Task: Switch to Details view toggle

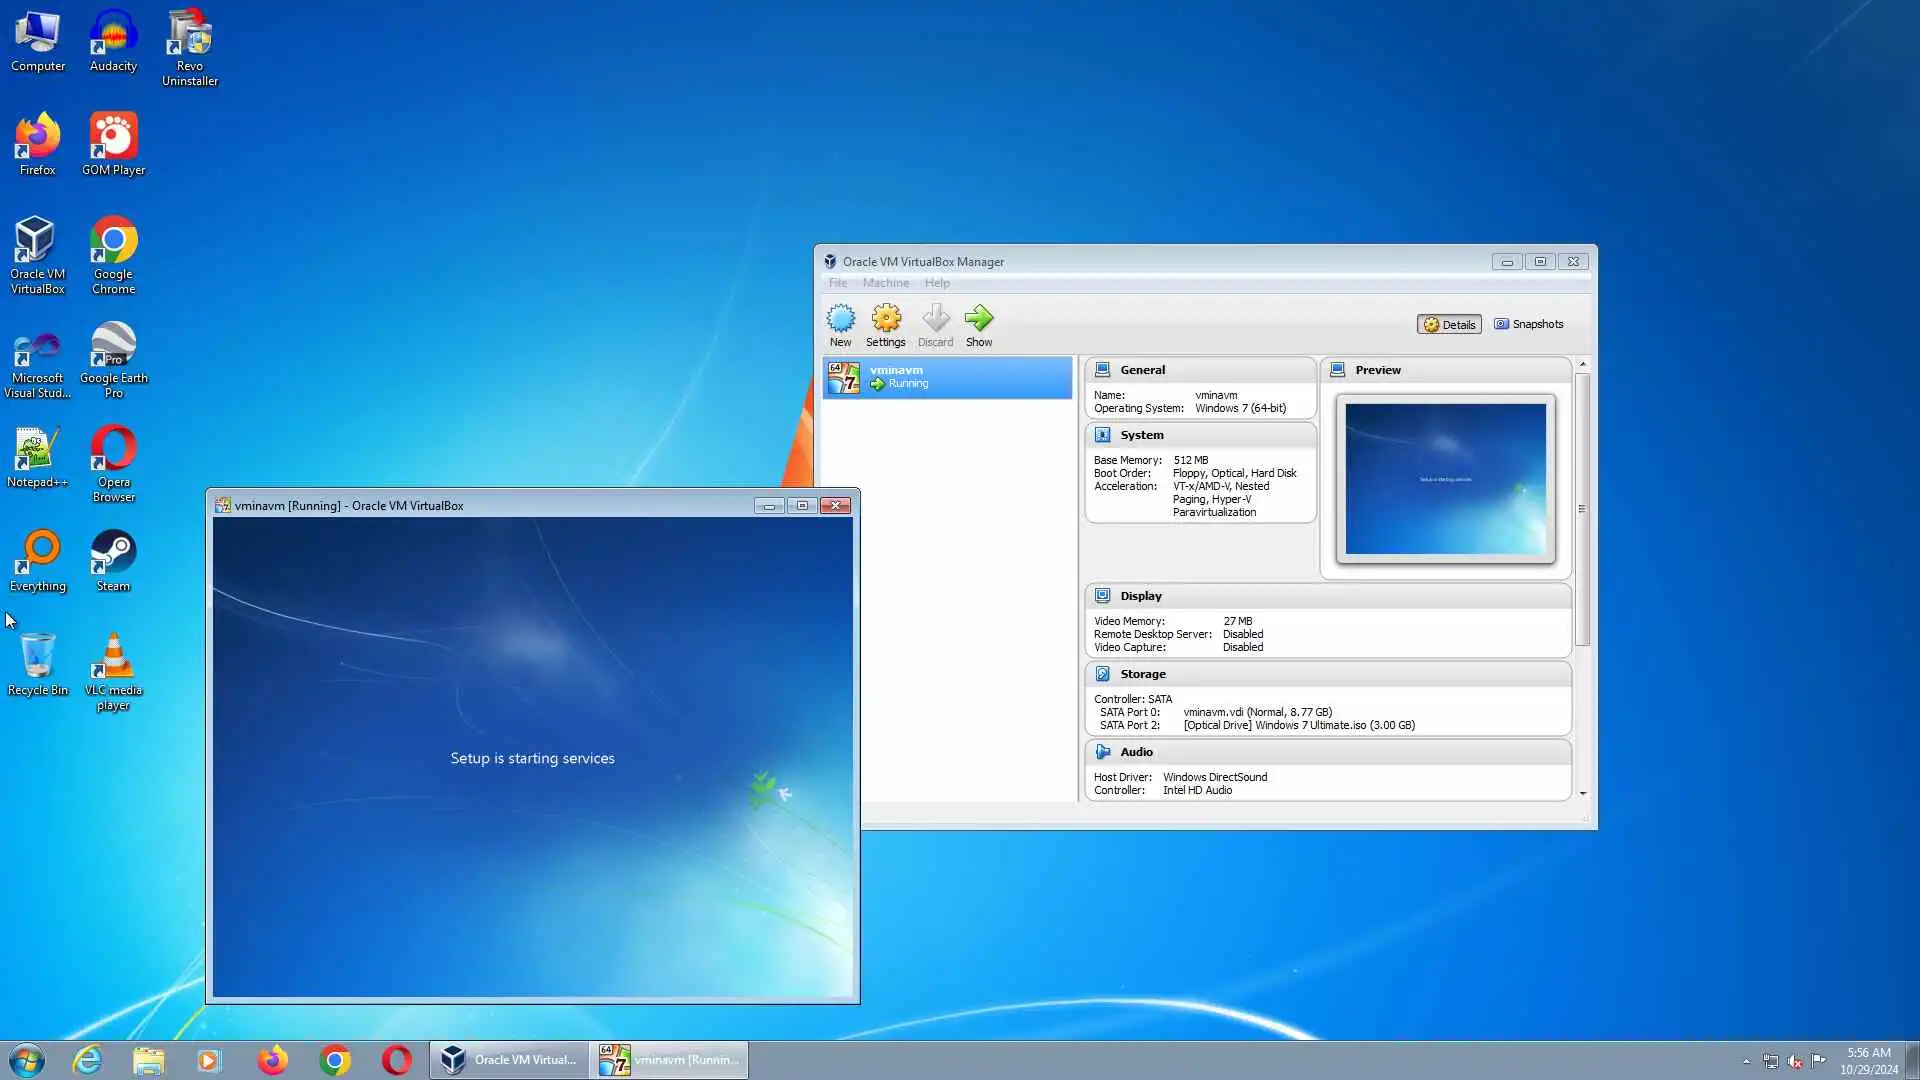Action: coord(1449,324)
